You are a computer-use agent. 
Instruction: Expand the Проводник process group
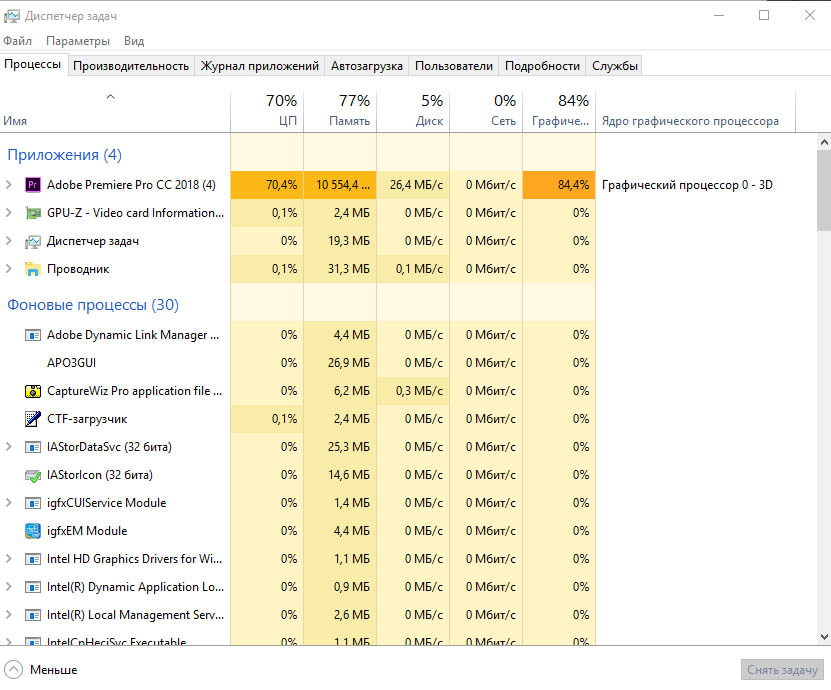tap(8, 269)
